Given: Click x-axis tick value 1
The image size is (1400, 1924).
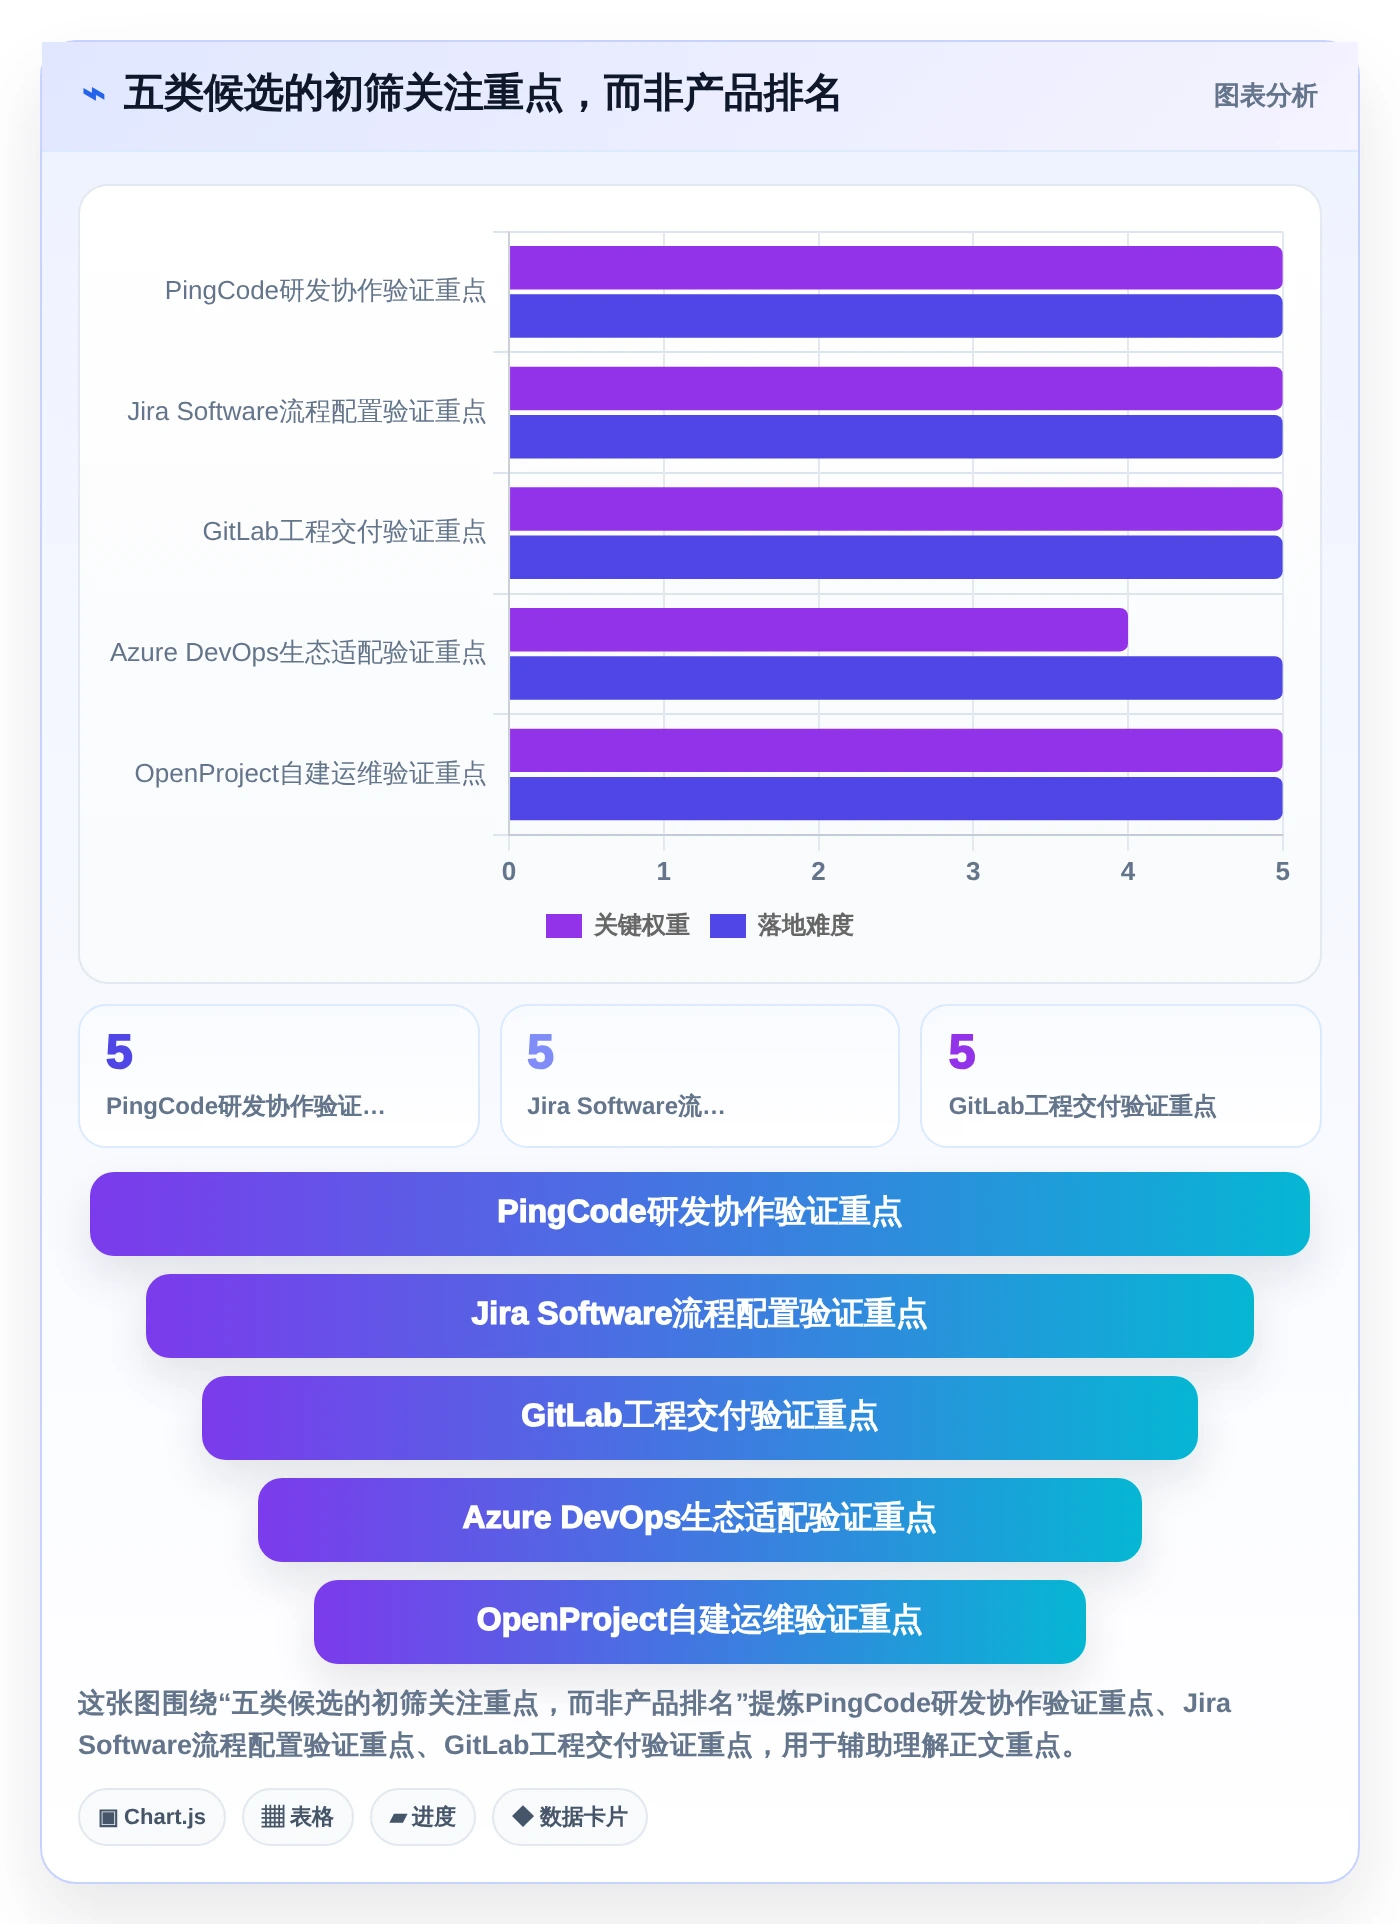Looking at the screenshot, I should click(664, 872).
